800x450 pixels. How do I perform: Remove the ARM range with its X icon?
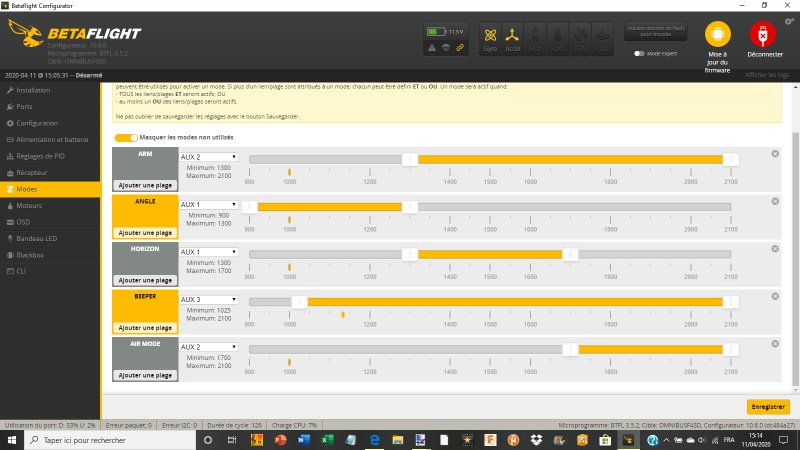[x=775, y=153]
